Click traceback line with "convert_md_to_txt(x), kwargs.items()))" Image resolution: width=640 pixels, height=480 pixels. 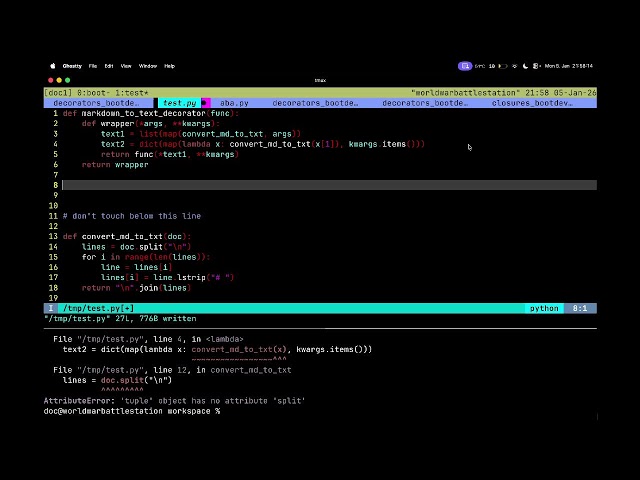[x=218, y=349]
